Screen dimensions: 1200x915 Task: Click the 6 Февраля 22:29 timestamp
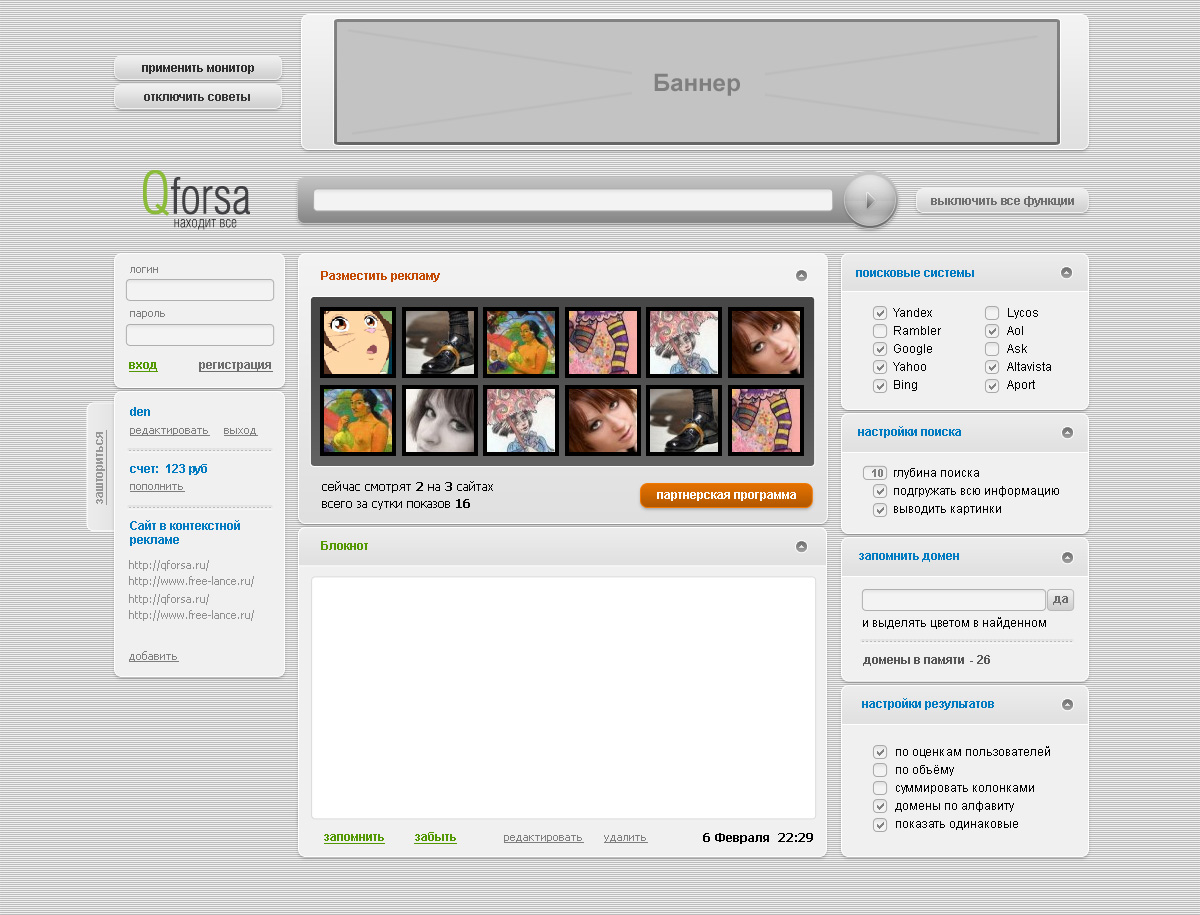point(758,837)
